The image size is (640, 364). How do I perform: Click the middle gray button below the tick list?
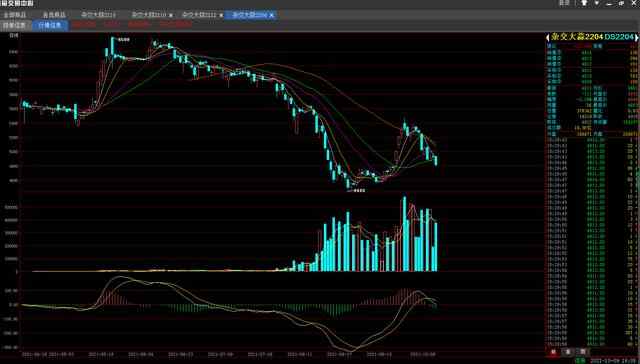click(x=568, y=352)
